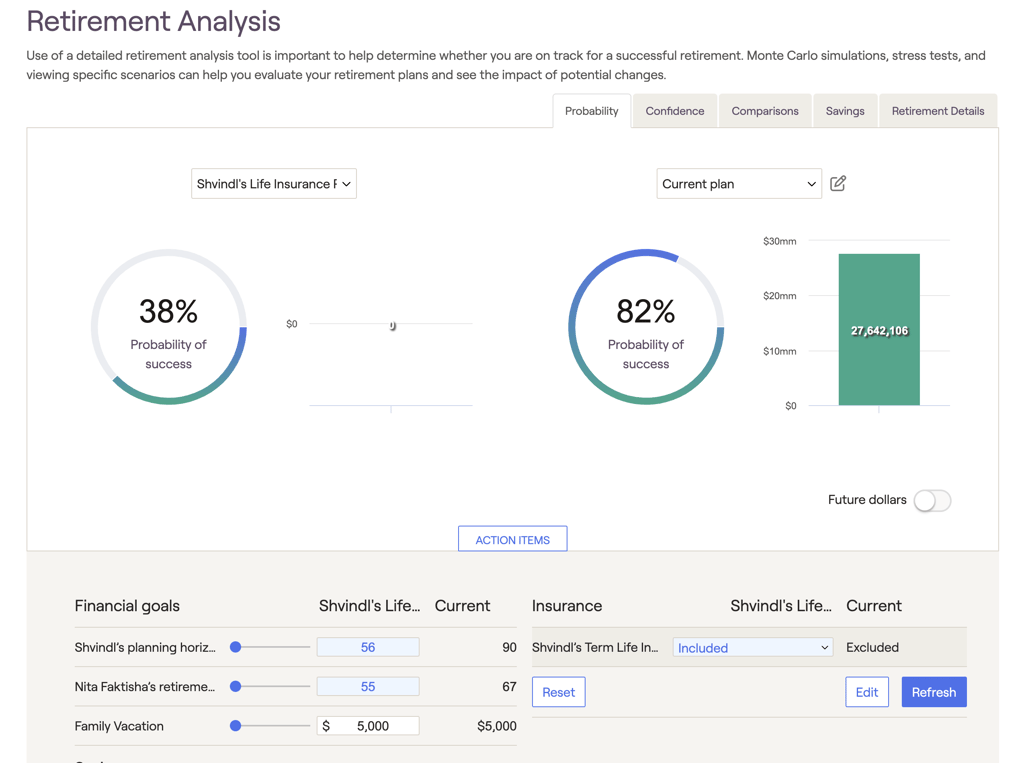View the Retirement Details tab

(x=937, y=111)
